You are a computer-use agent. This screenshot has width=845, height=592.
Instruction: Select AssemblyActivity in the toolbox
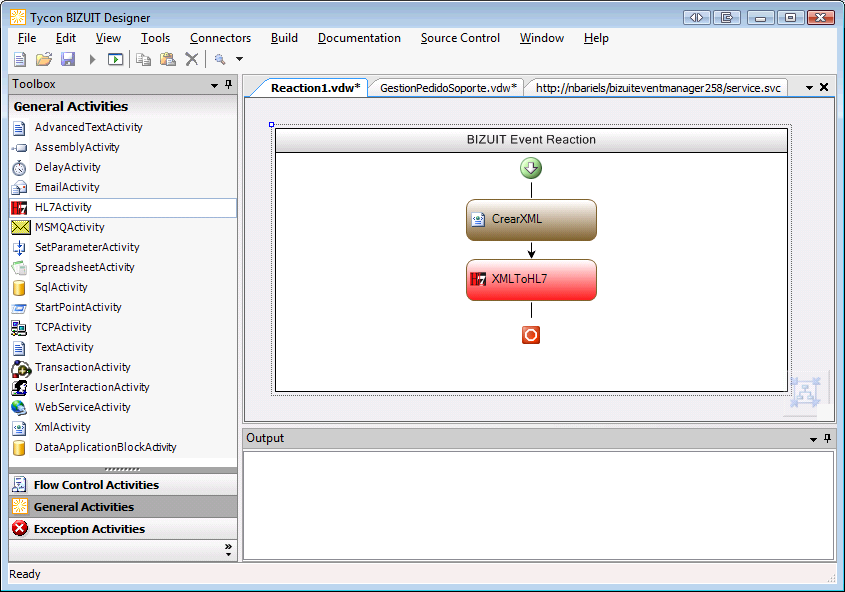pyautogui.click(x=123, y=147)
